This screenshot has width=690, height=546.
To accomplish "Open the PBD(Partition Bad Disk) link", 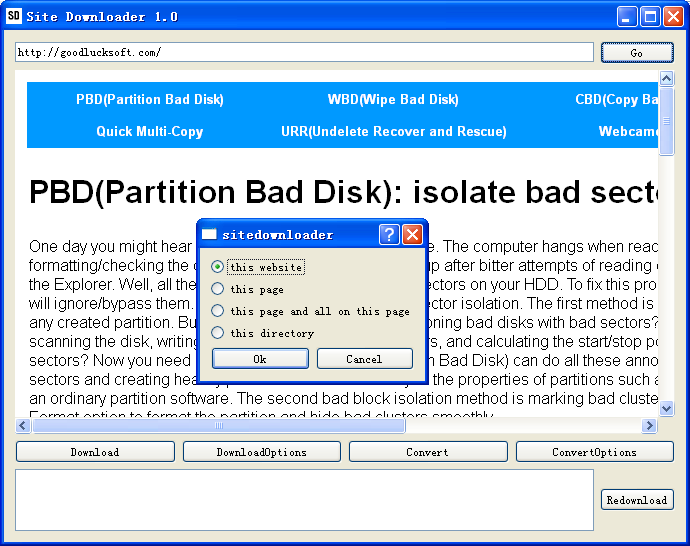I will [x=150, y=99].
